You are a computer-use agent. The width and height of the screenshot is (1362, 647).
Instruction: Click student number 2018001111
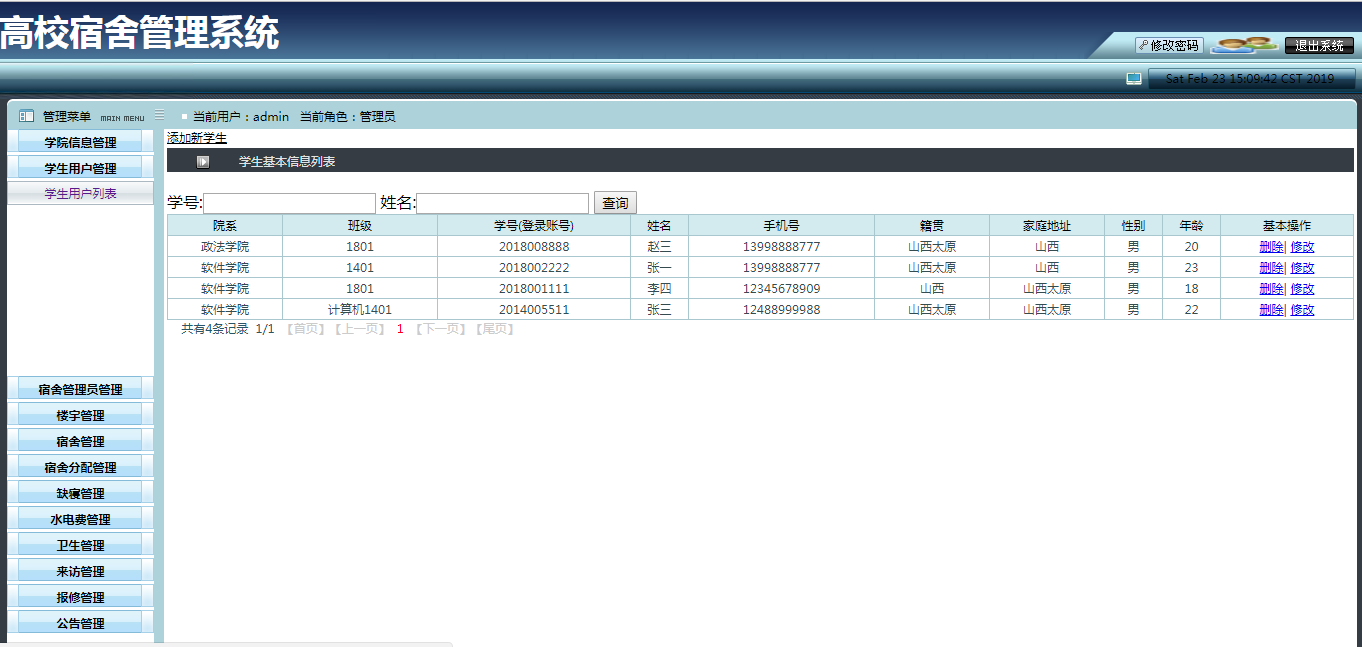[x=534, y=288]
